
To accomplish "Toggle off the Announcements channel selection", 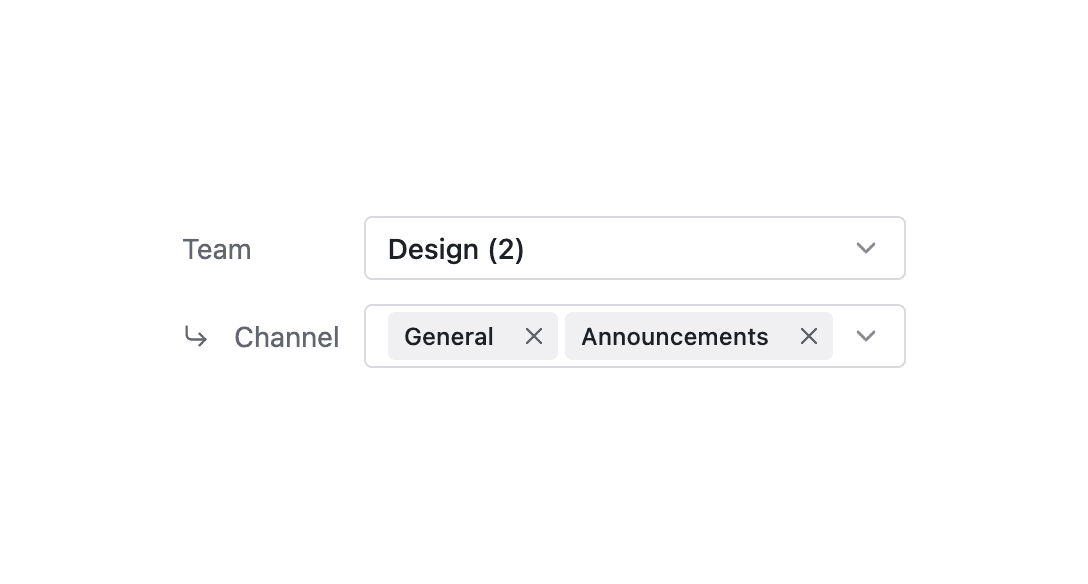I will click(809, 336).
